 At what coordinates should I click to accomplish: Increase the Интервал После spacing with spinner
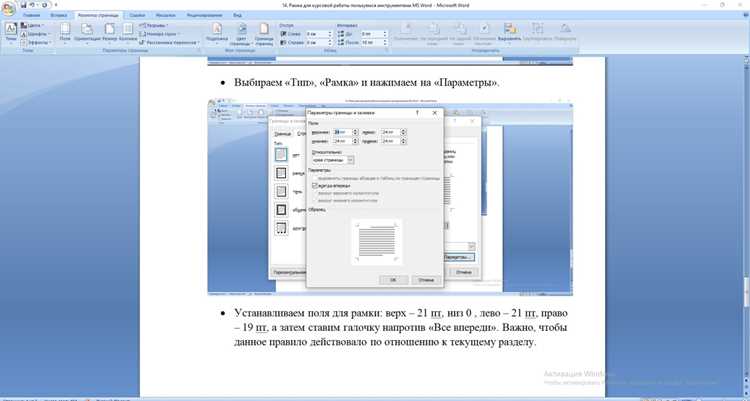385,41
